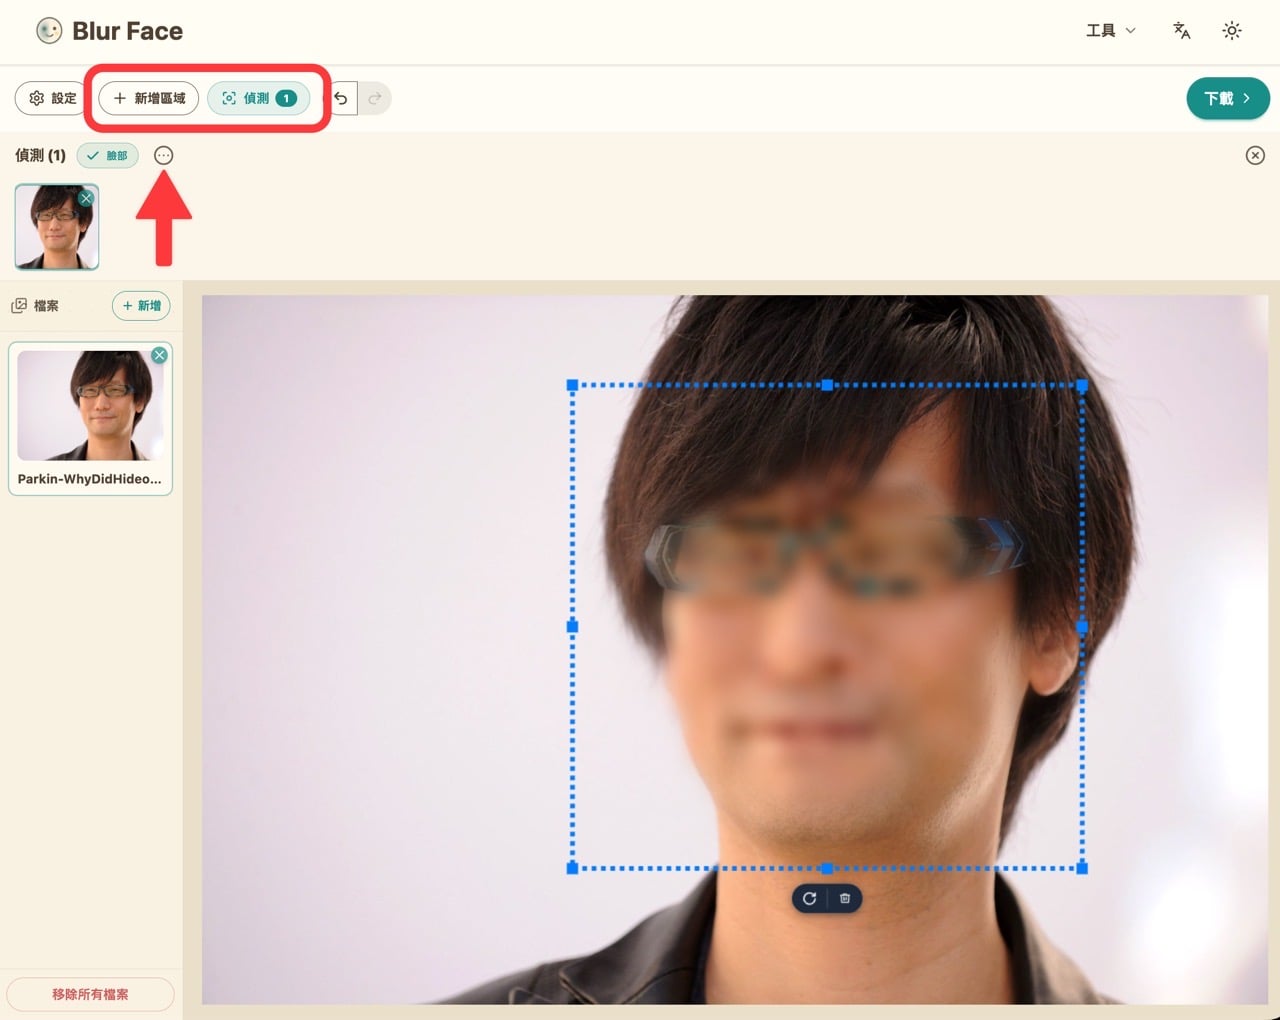Image resolution: width=1280 pixels, height=1020 pixels.
Task: Remove the detected face thumbnail
Action: click(86, 198)
